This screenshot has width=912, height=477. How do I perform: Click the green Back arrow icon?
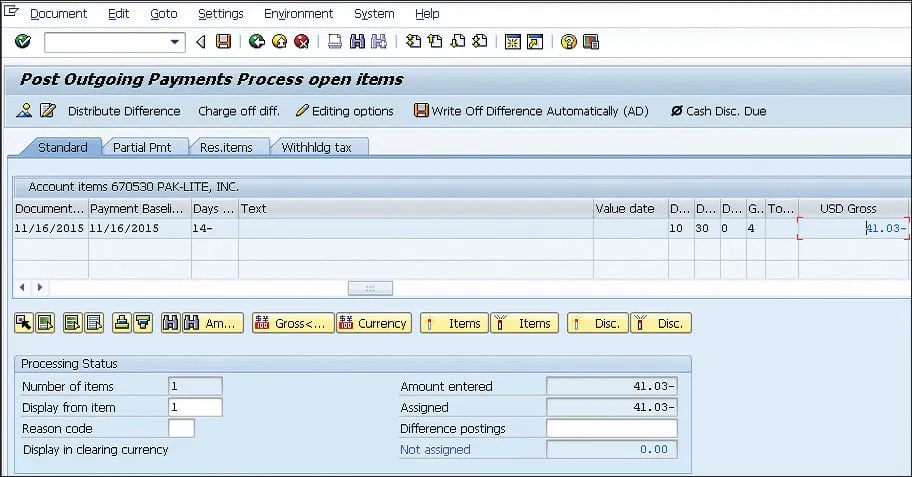256,42
